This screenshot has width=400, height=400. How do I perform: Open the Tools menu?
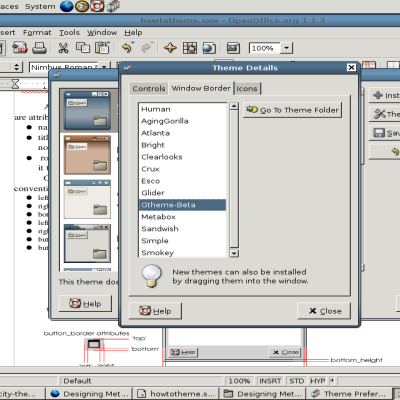pyautogui.click(x=69, y=33)
